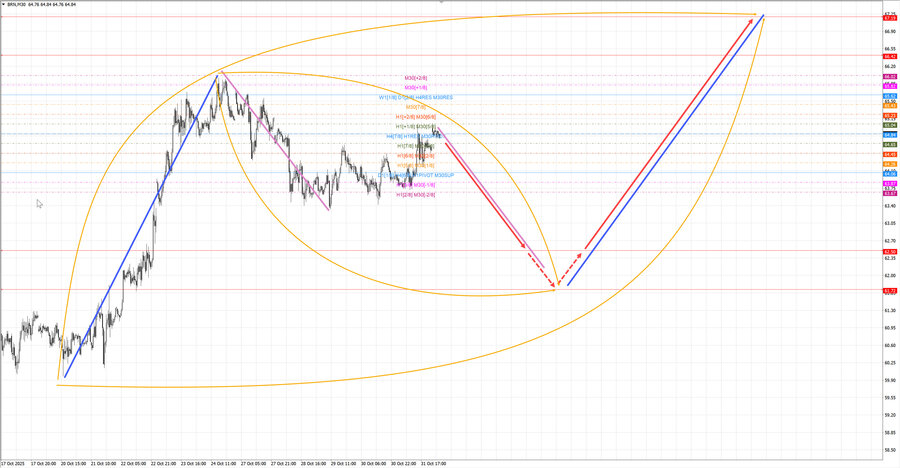900x468 pixels.
Task: Select the orange 64.26 price tag
Action: tap(890, 164)
